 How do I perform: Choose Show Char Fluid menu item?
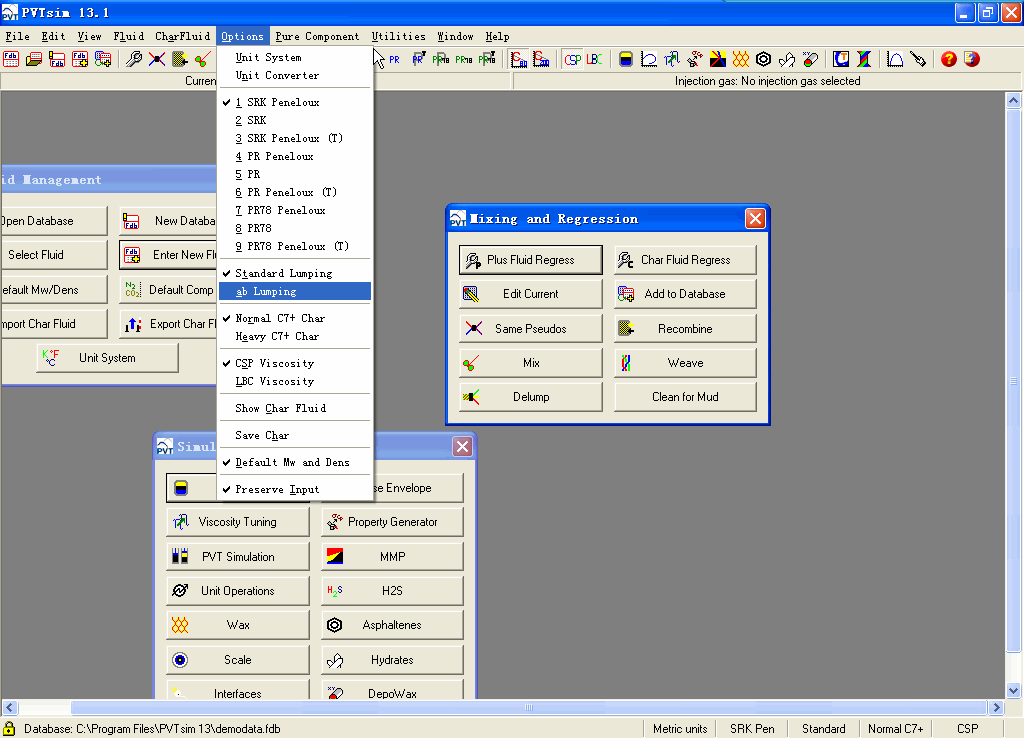coord(295,409)
